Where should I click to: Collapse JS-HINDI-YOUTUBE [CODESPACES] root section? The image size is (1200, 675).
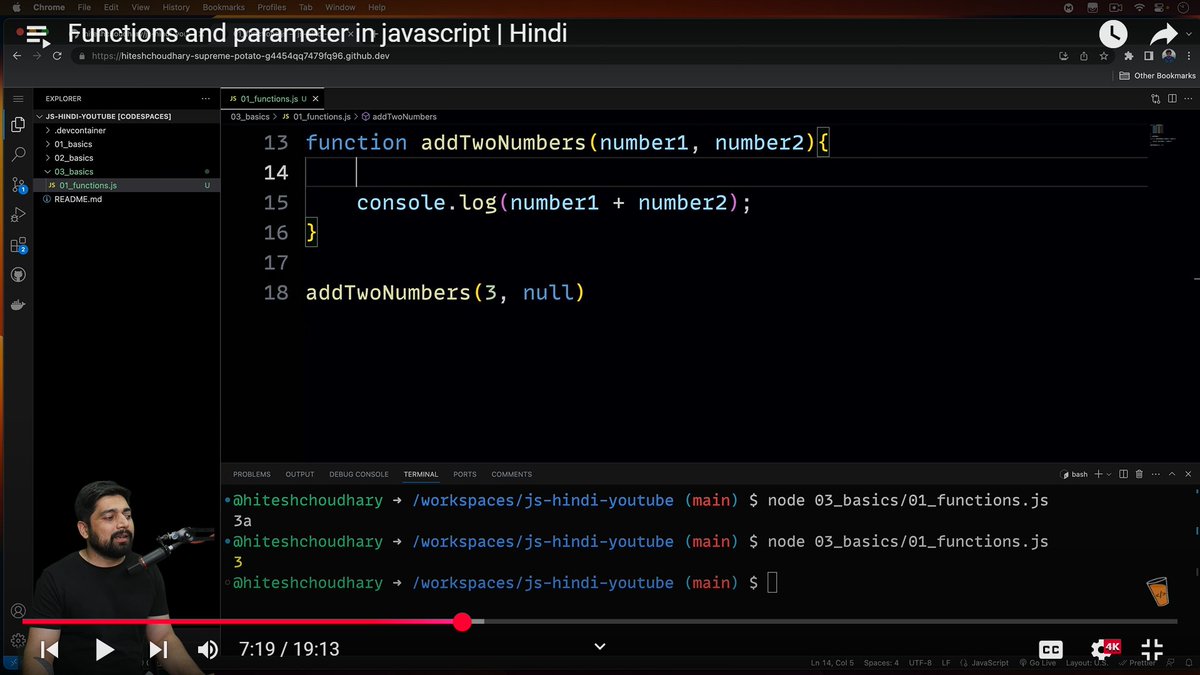pyautogui.click(x=108, y=116)
